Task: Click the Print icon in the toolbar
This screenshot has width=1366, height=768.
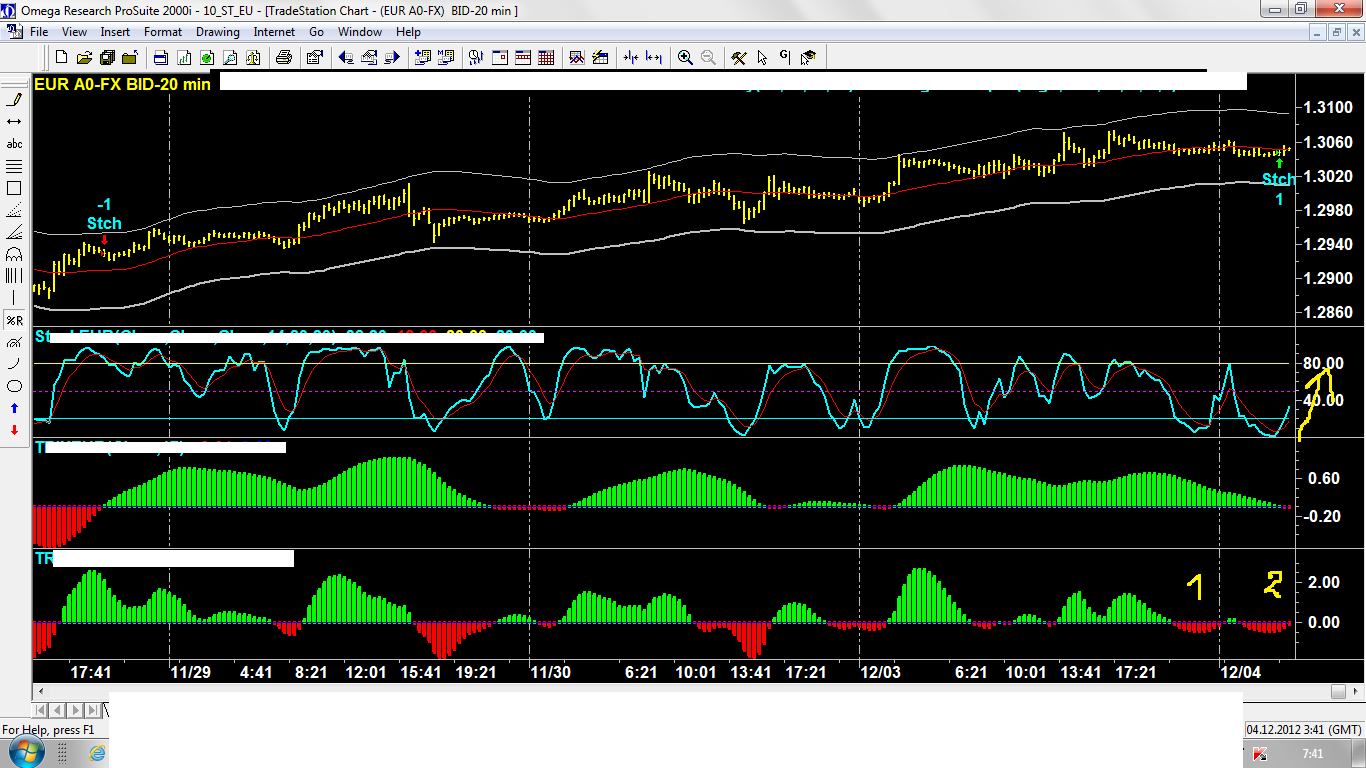Action: (x=284, y=57)
